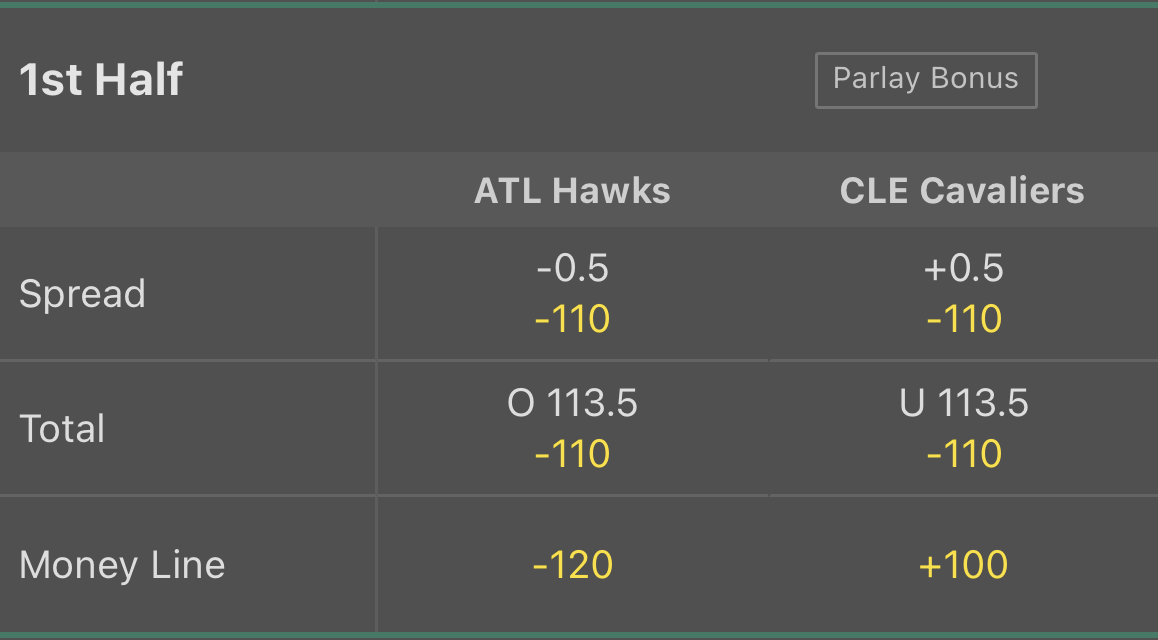
Task: Add Hawks first-half moneyline to bet slip
Action: pos(571,564)
